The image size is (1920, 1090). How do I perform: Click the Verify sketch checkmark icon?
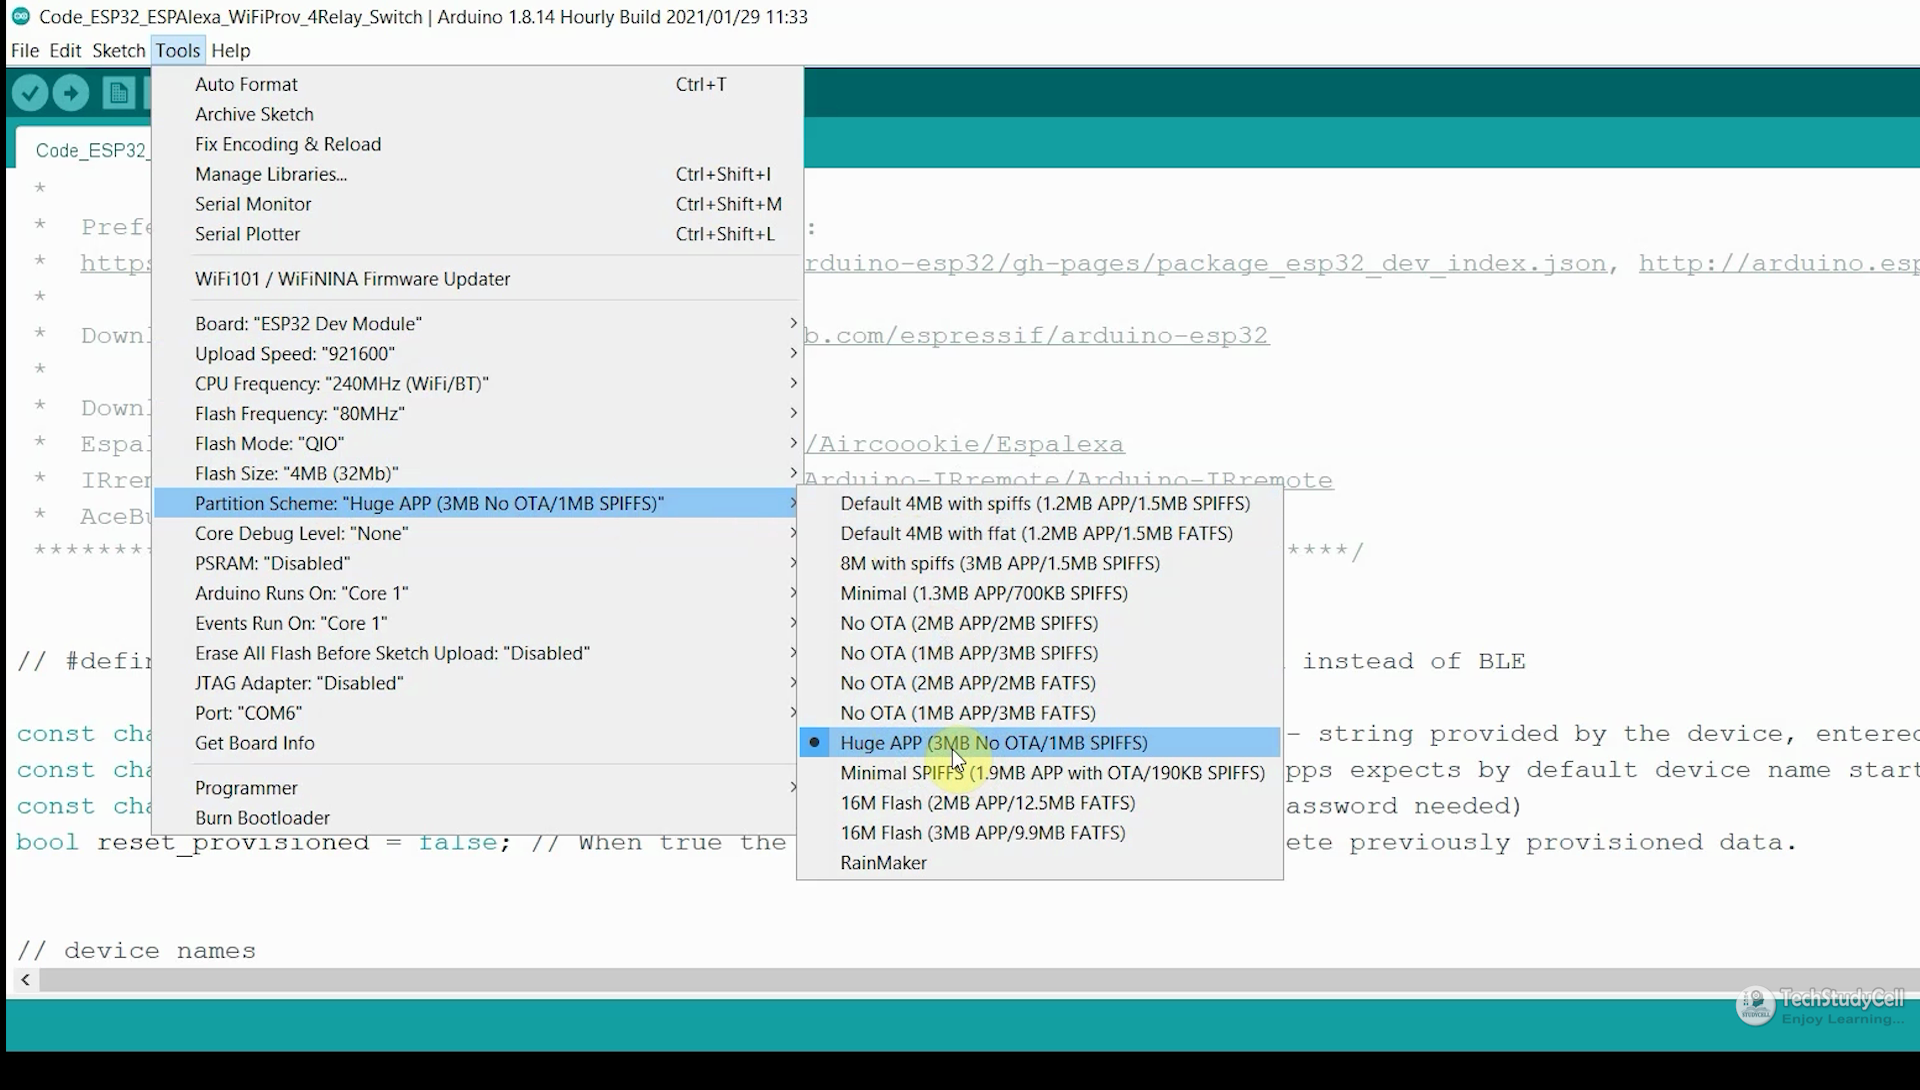point(29,92)
